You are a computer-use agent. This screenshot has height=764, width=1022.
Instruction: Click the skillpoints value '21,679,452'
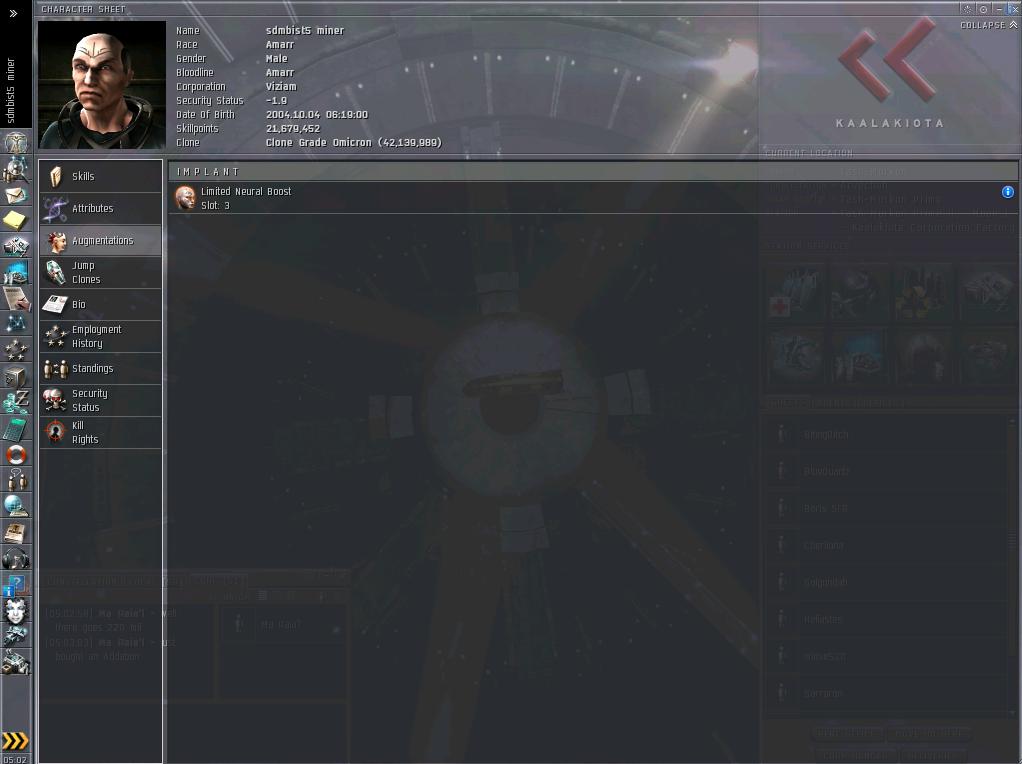[x=293, y=128]
